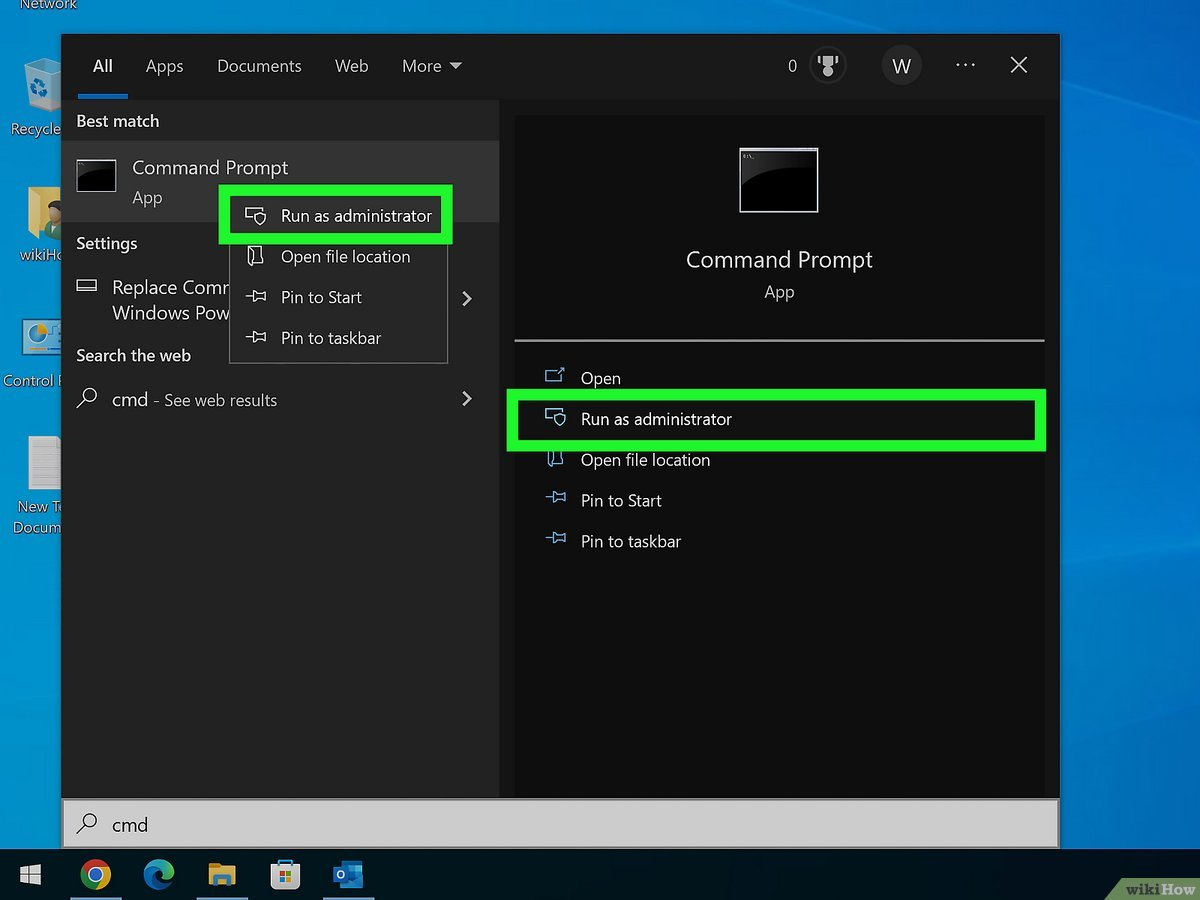Expand cmd web results arrow
Image resolution: width=1200 pixels, height=900 pixels.
(x=466, y=399)
